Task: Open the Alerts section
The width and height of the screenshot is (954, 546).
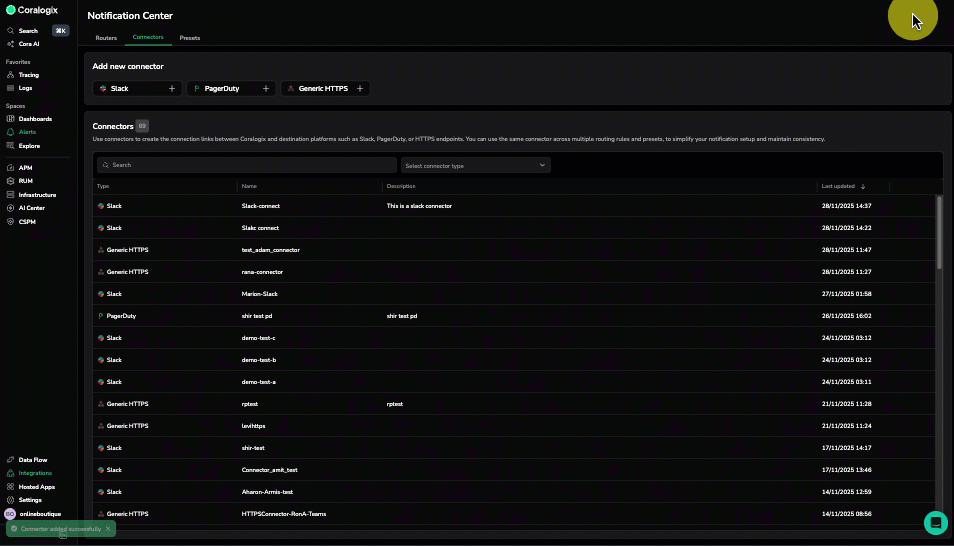Action: pyautogui.click(x=27, y=132)
